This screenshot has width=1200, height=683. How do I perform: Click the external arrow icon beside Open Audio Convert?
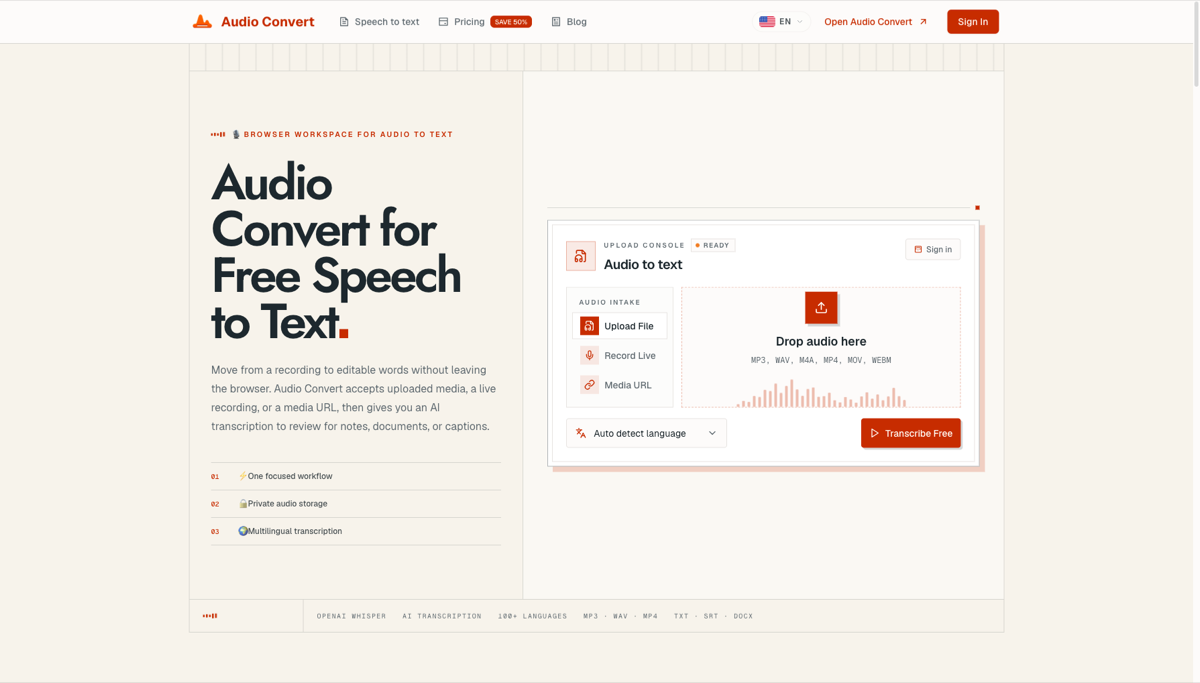click(x=923, y=21)
